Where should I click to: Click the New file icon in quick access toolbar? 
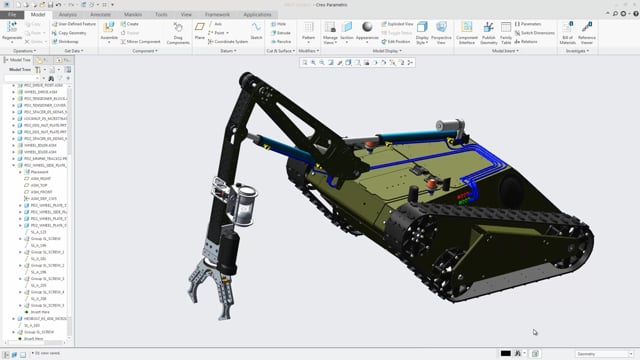[x=18, y=4]
